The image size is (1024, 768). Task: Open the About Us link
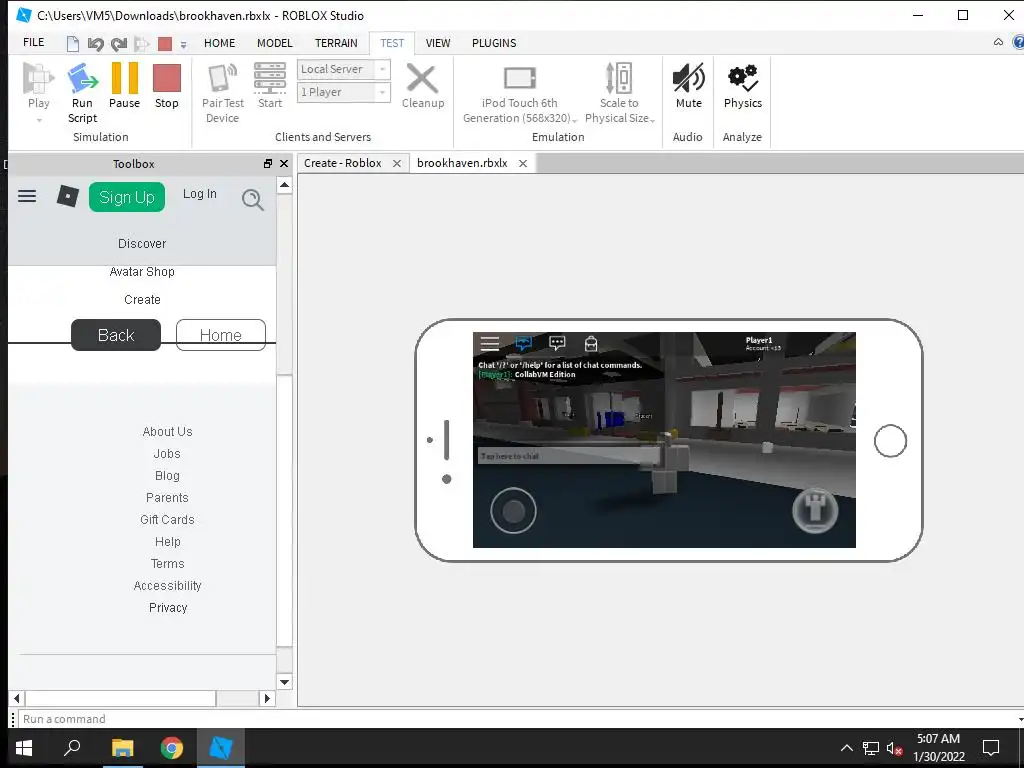click(167, 432)
